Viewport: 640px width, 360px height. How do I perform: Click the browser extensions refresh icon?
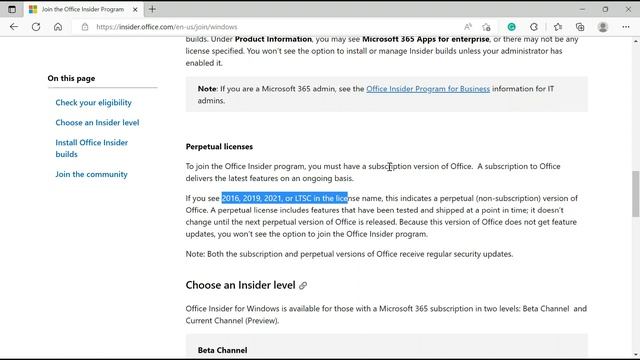[534, 27]
